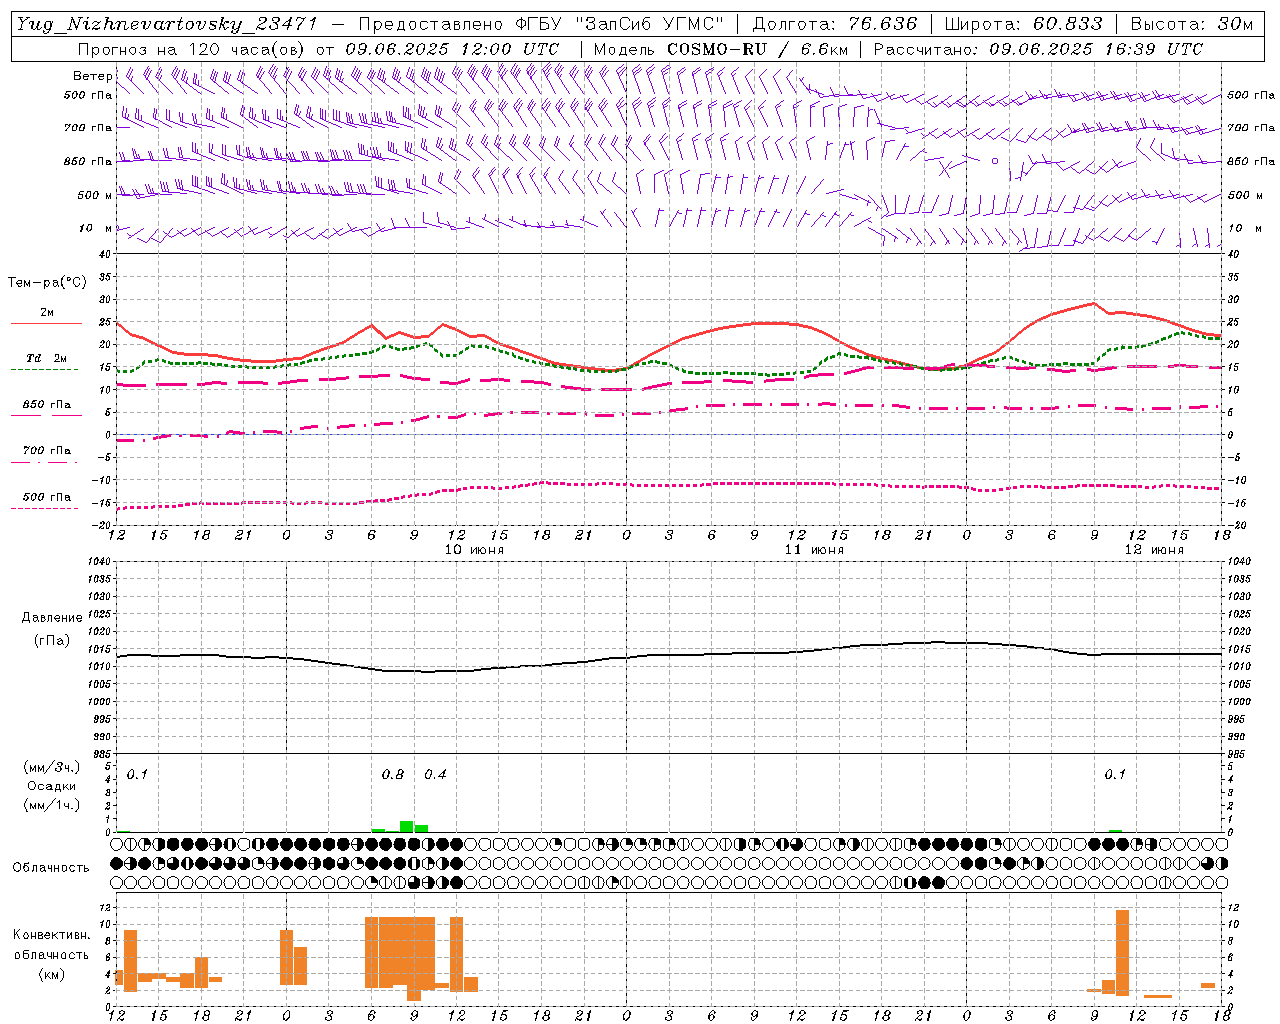Click the Тем-ра(°C) panel label
The image size is (1280, 1024).
tap(47, 283)
